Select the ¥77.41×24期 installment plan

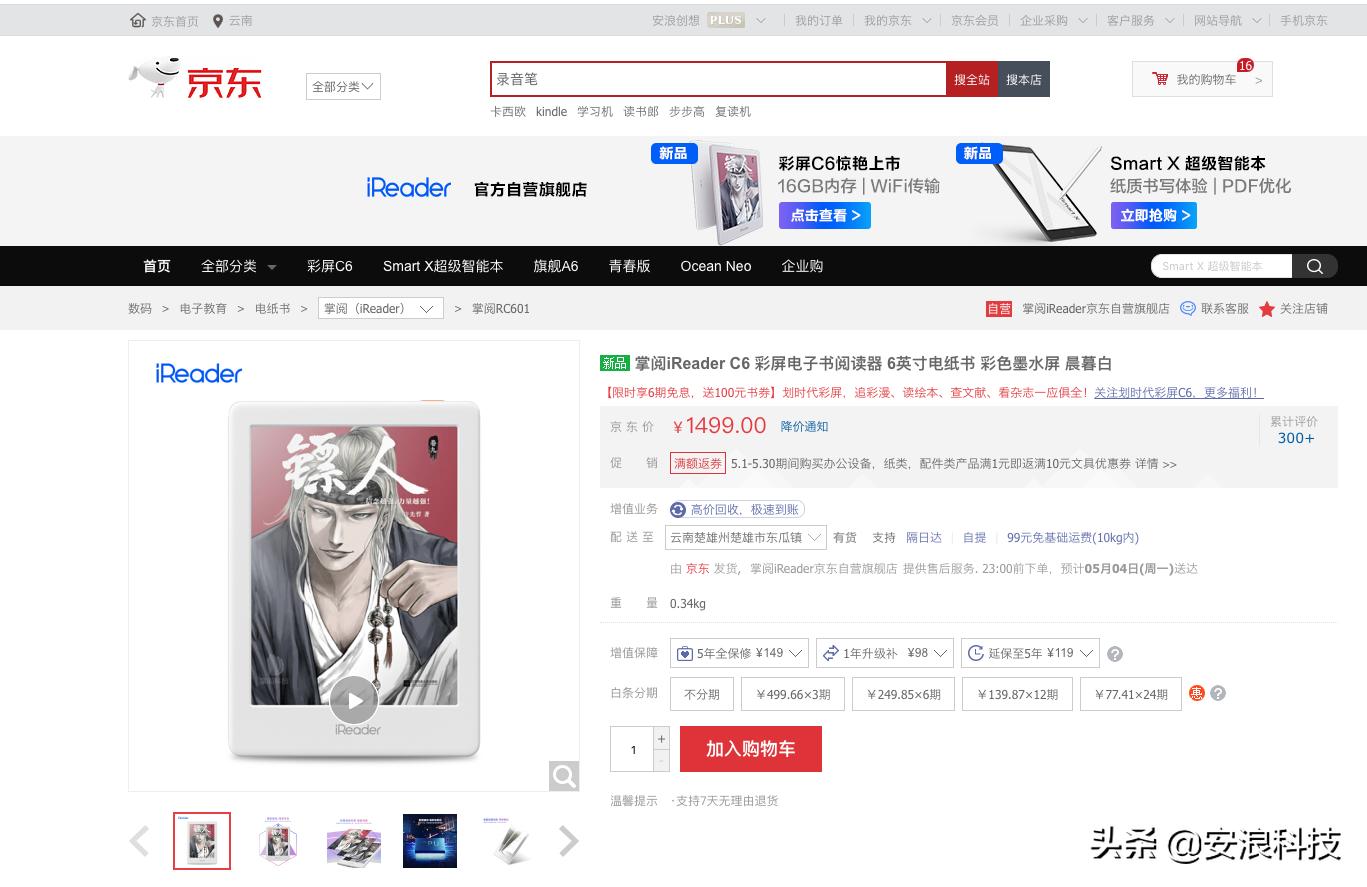point(1130,693)
